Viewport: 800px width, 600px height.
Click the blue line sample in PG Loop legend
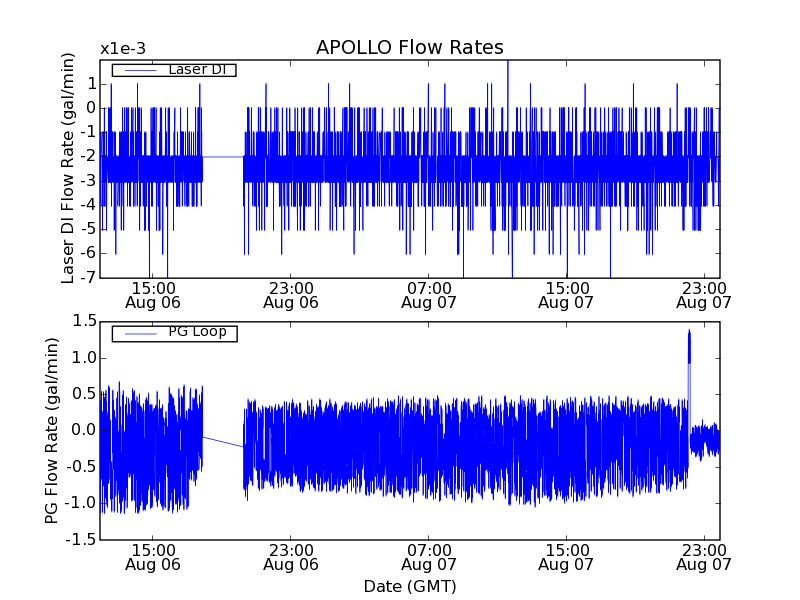click(138, 333)
